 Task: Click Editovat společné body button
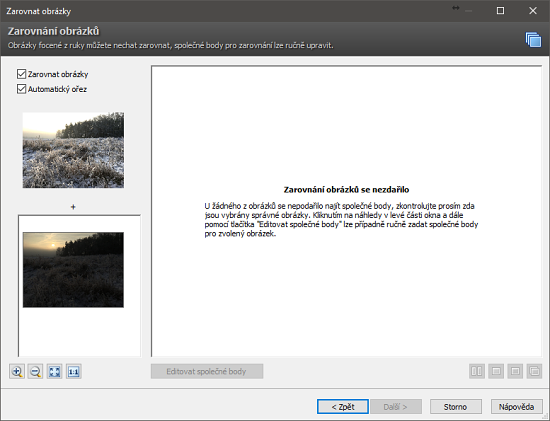click(x=207, y=371)
